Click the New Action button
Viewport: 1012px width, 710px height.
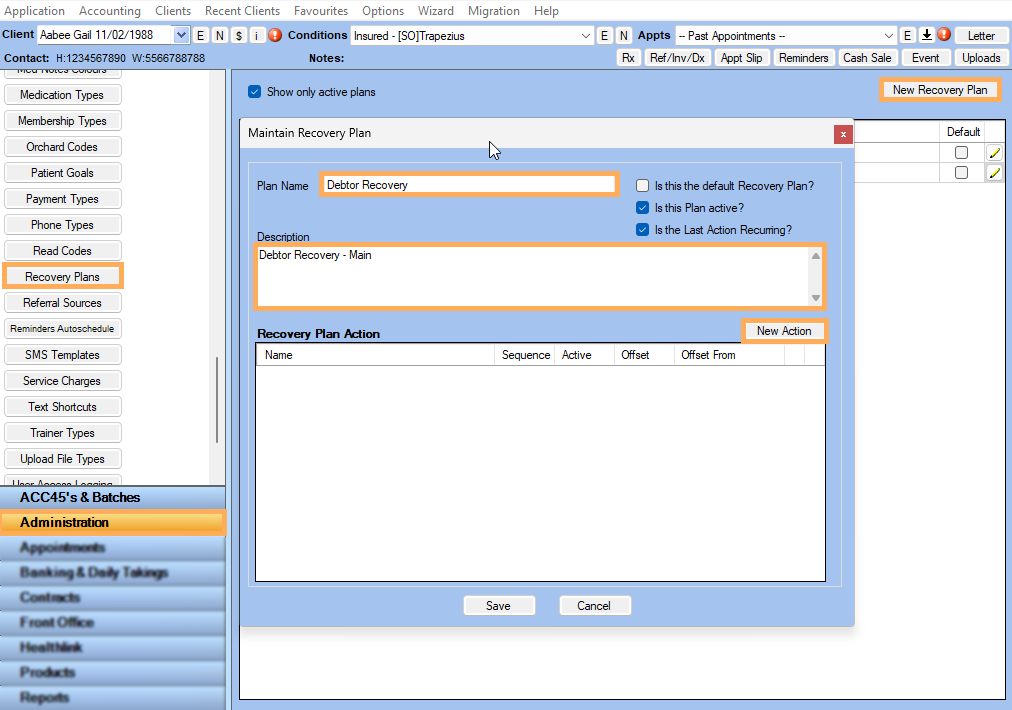784,331
